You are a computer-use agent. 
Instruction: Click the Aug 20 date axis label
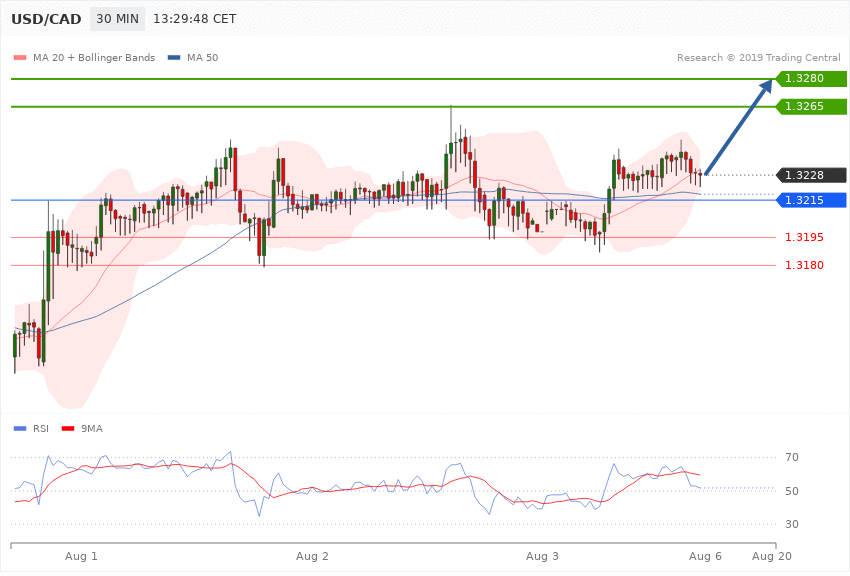tap(771, 556)
